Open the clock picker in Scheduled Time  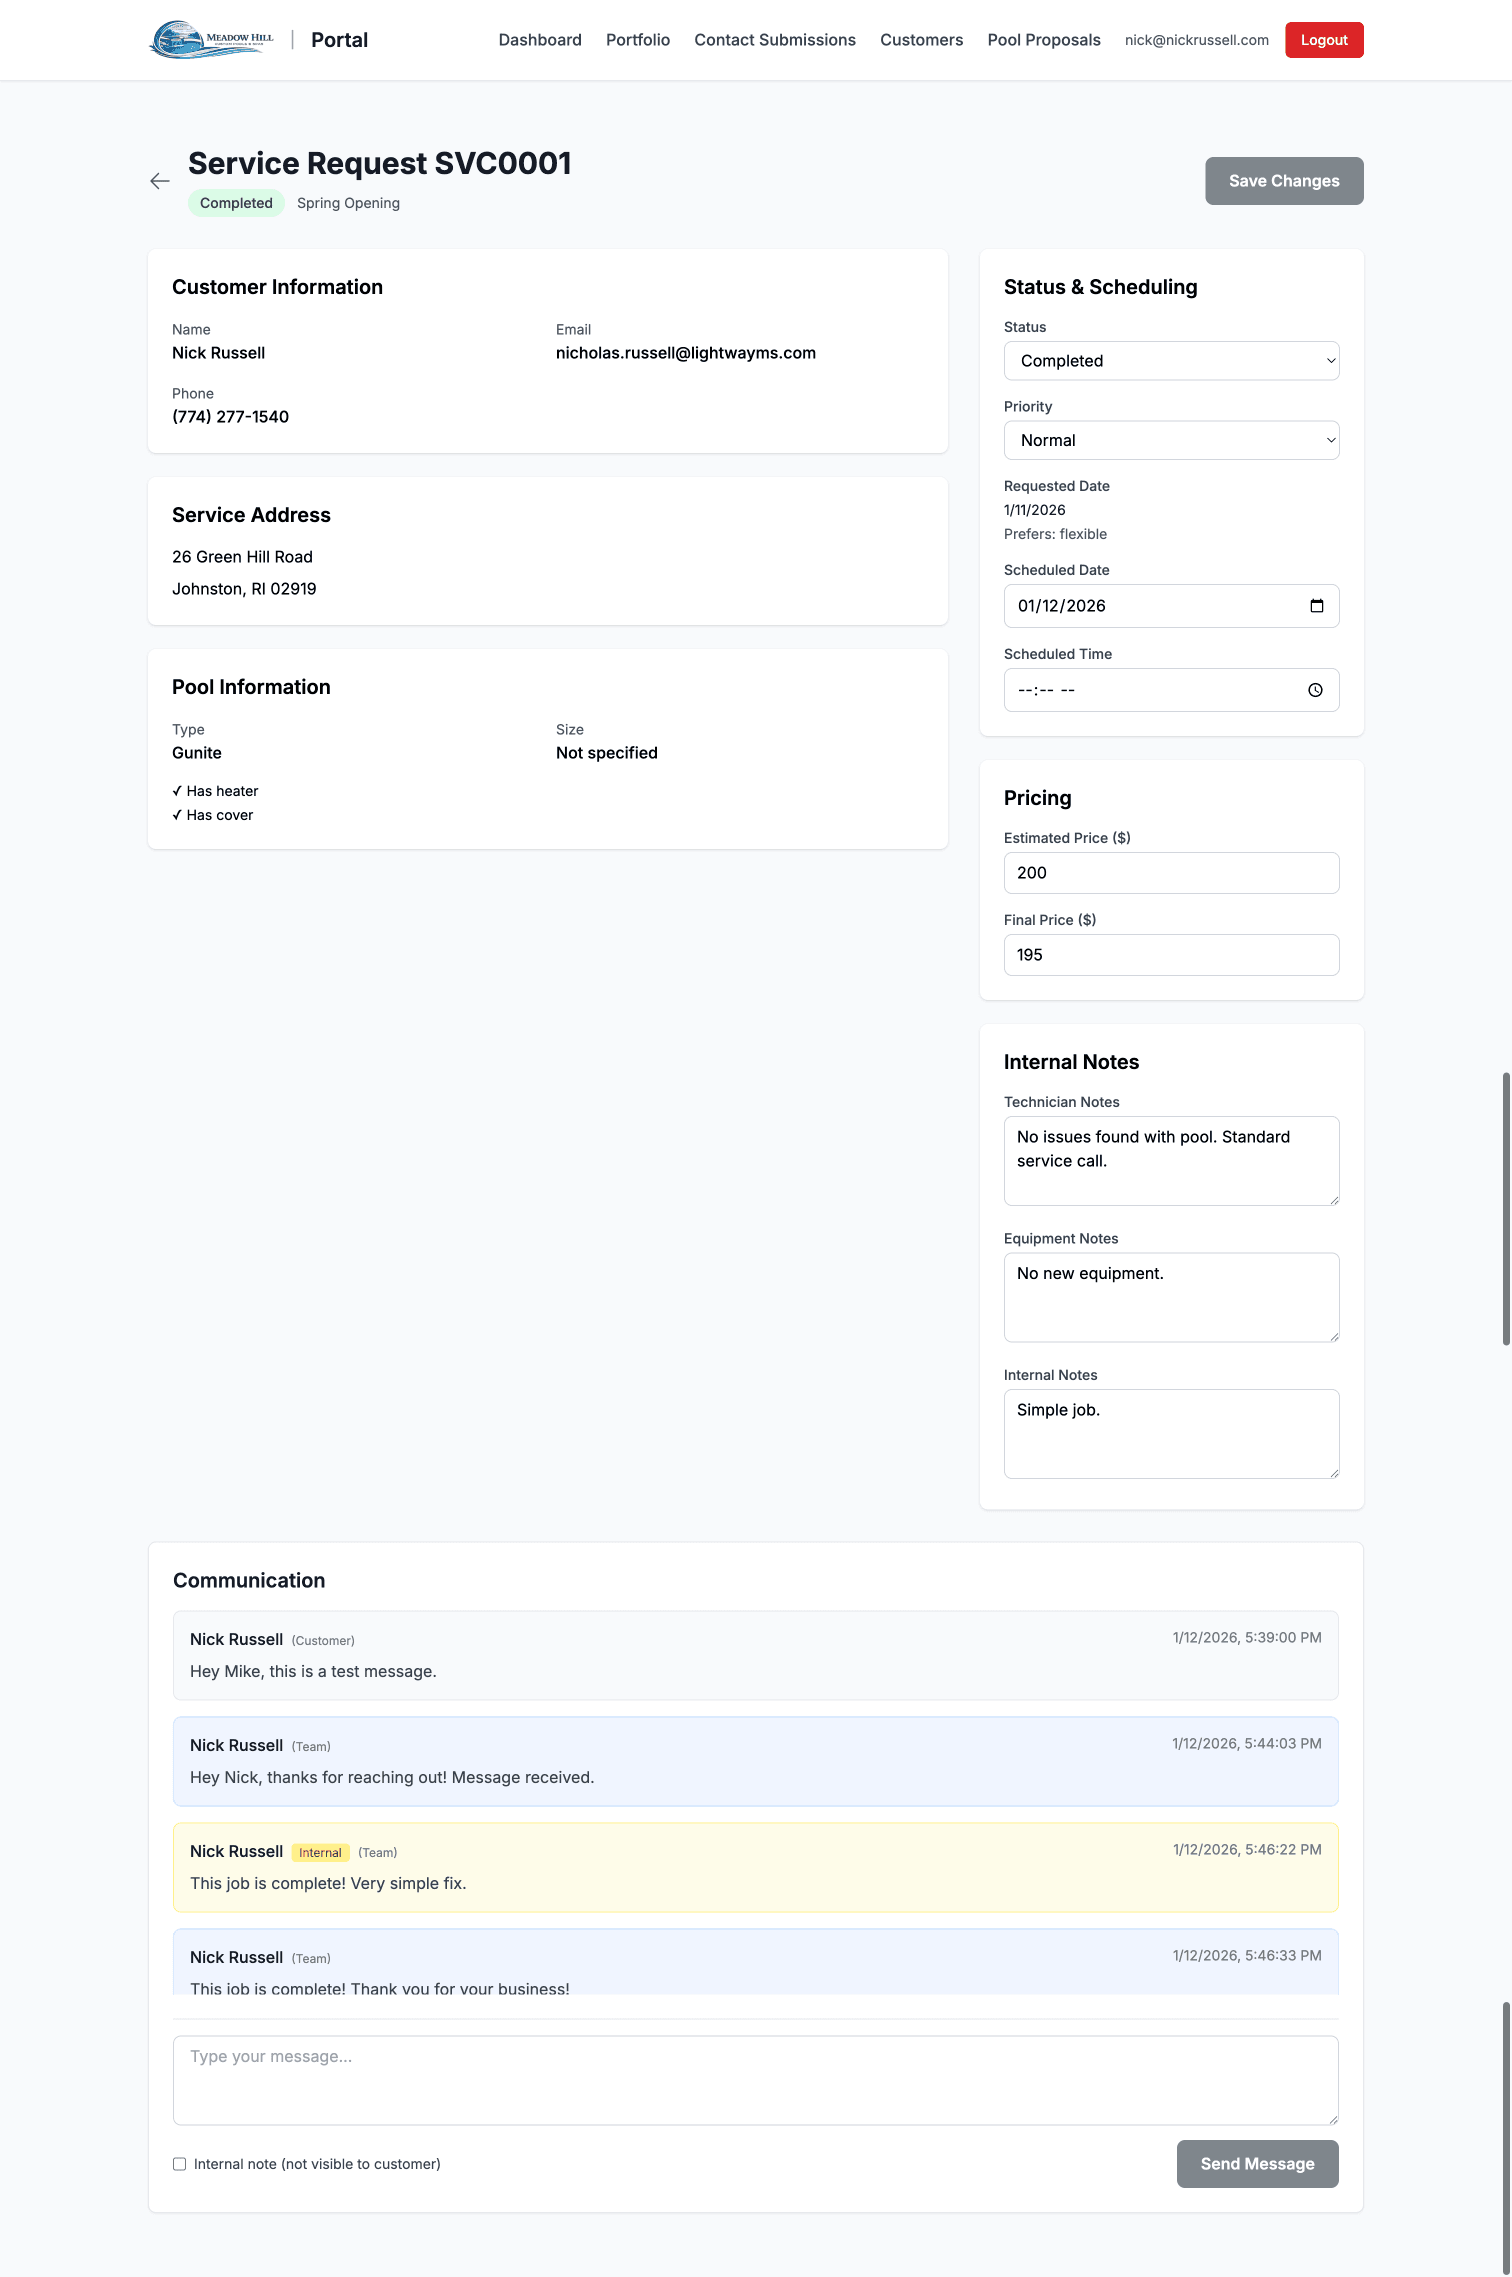[1315, 690]
